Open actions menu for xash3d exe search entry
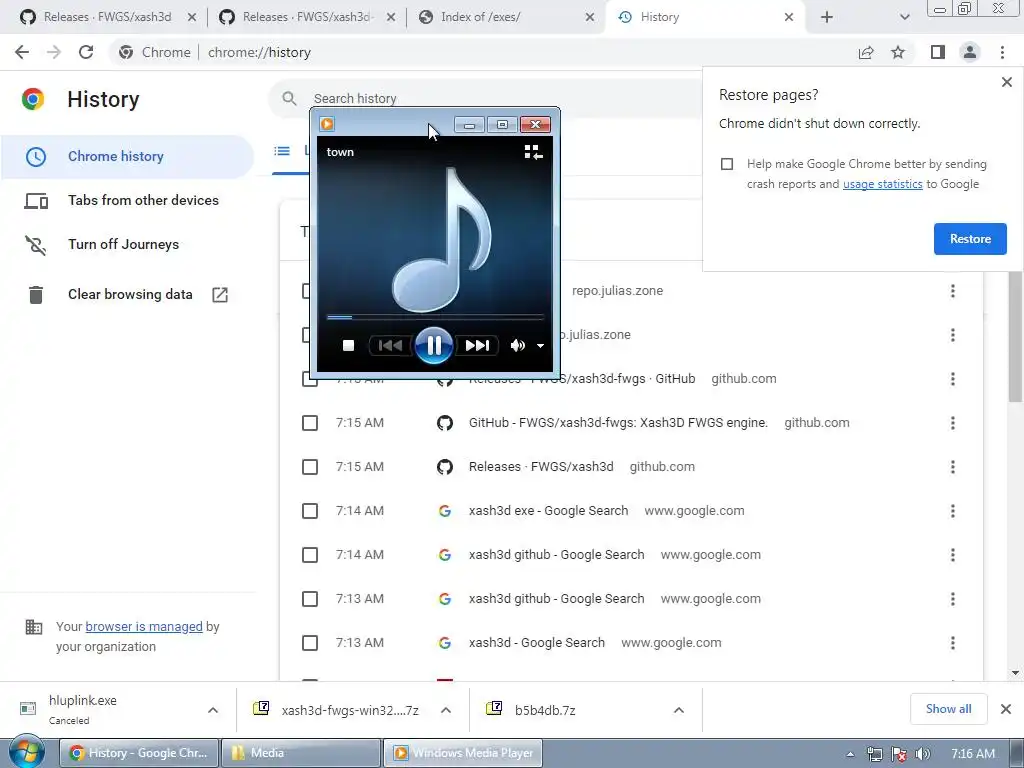The width and height of the screenshot is (1024, 768). coord(953,511)
